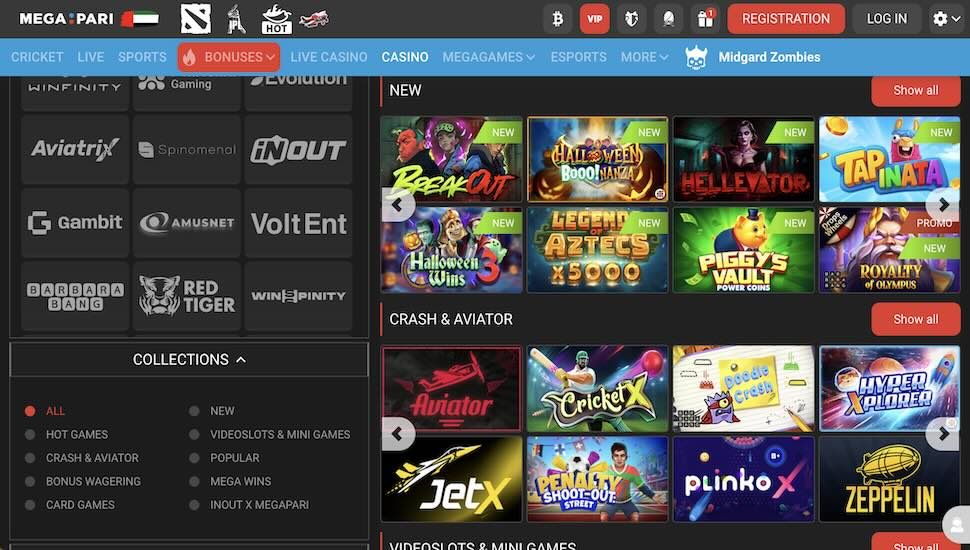Open the cricket player icon in header

coord(236,19)
